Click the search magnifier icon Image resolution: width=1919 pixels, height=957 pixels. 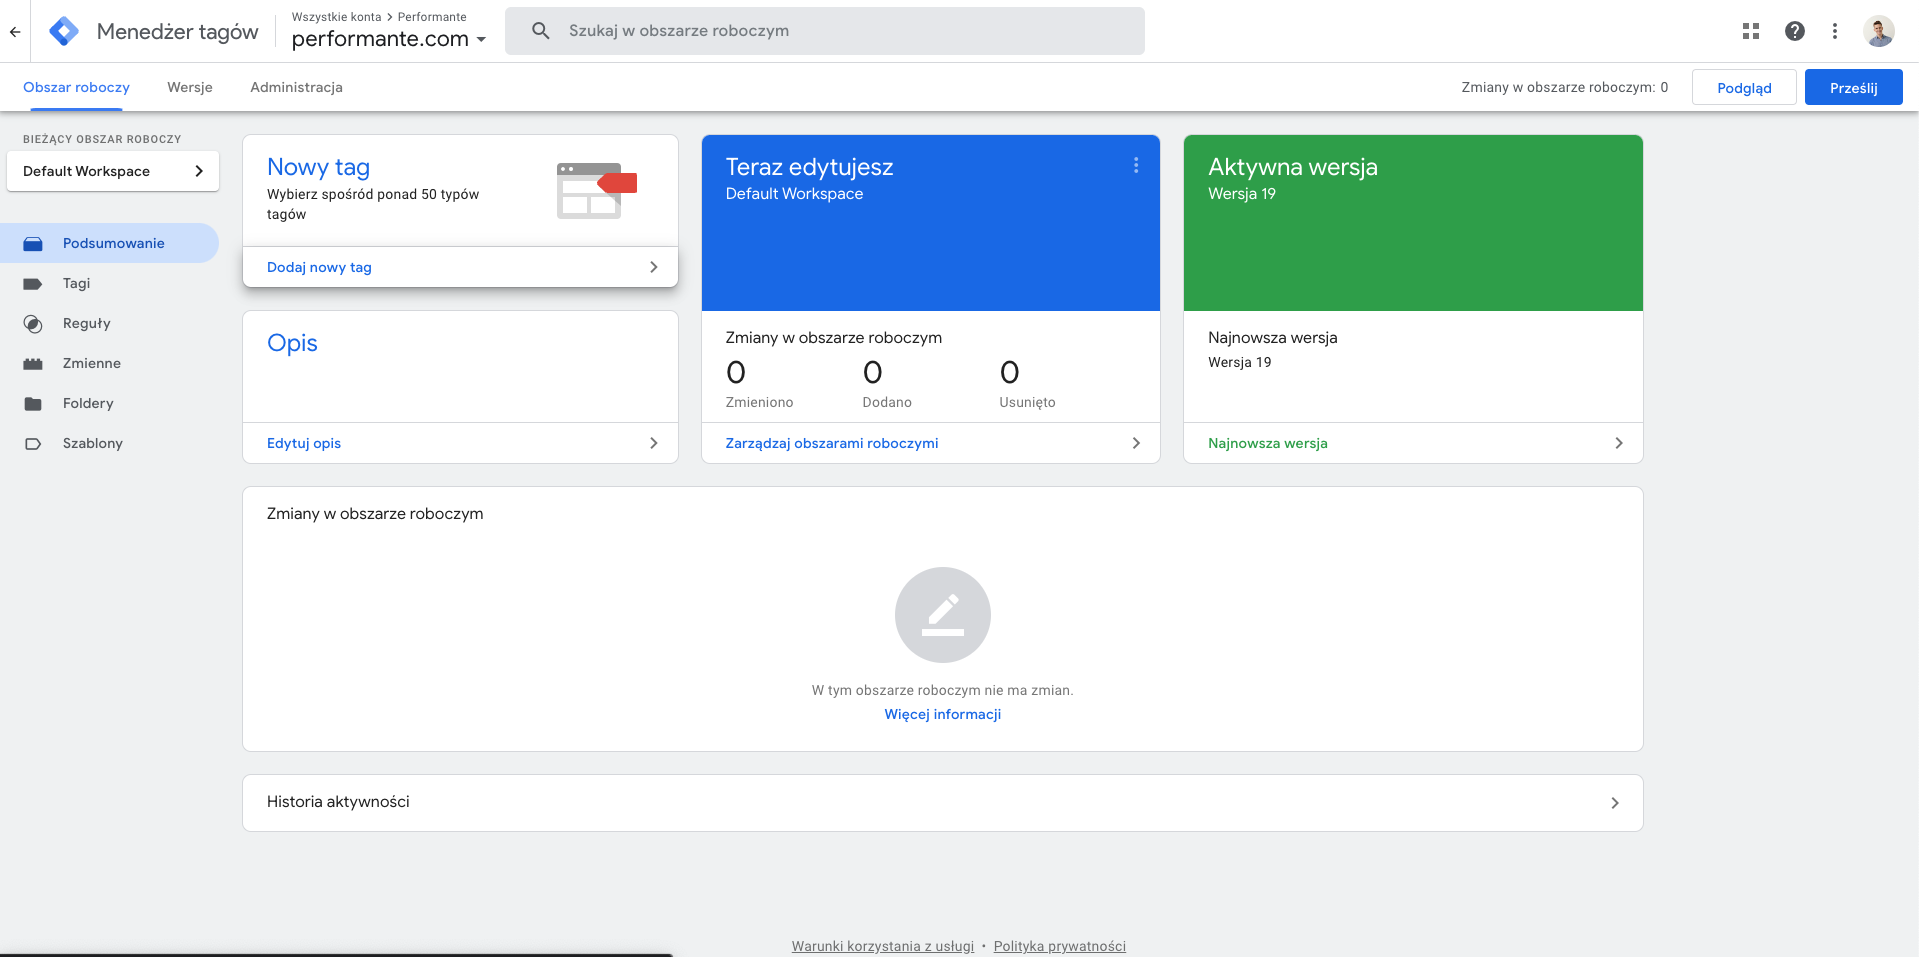[x=541, y=31]
